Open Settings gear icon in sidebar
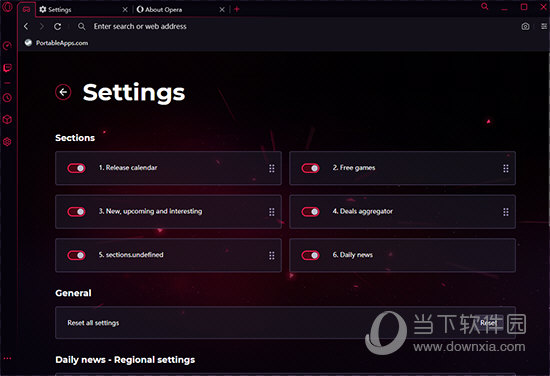 point(7,142)
